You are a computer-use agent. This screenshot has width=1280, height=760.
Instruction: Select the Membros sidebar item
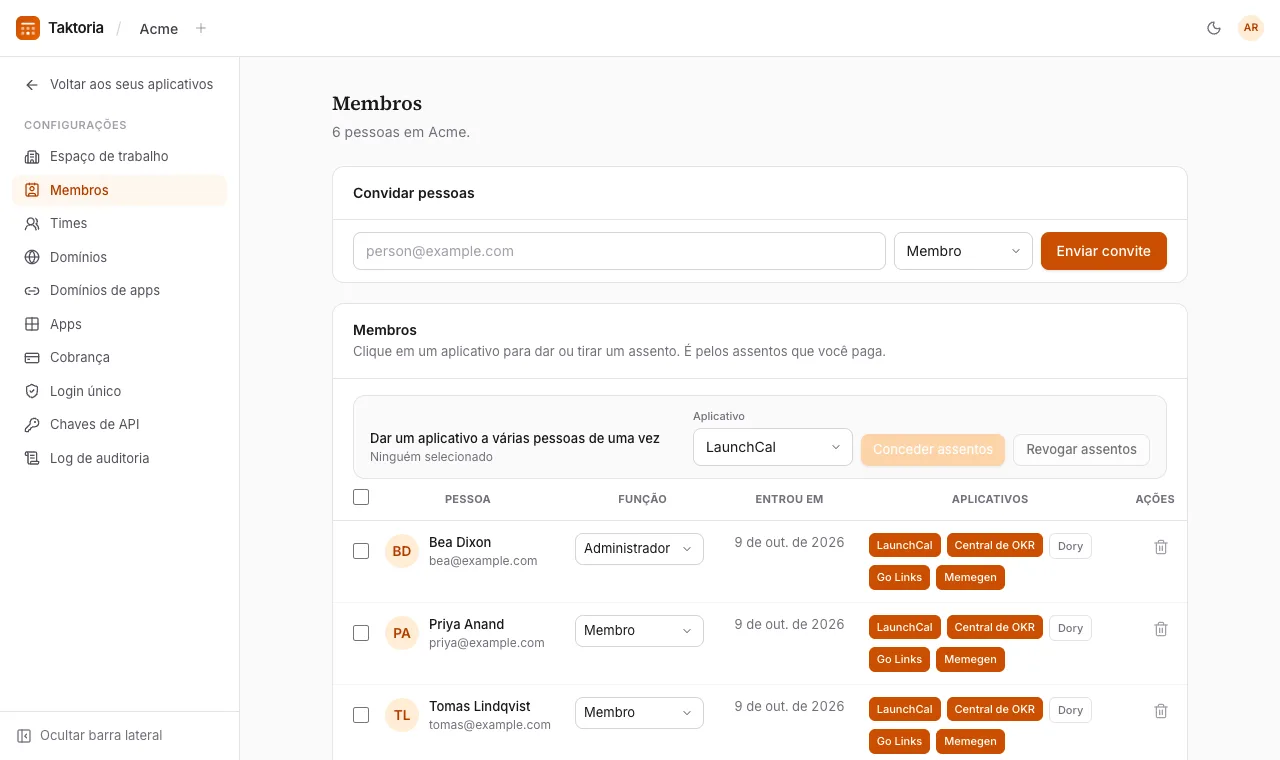click(119, 190)
